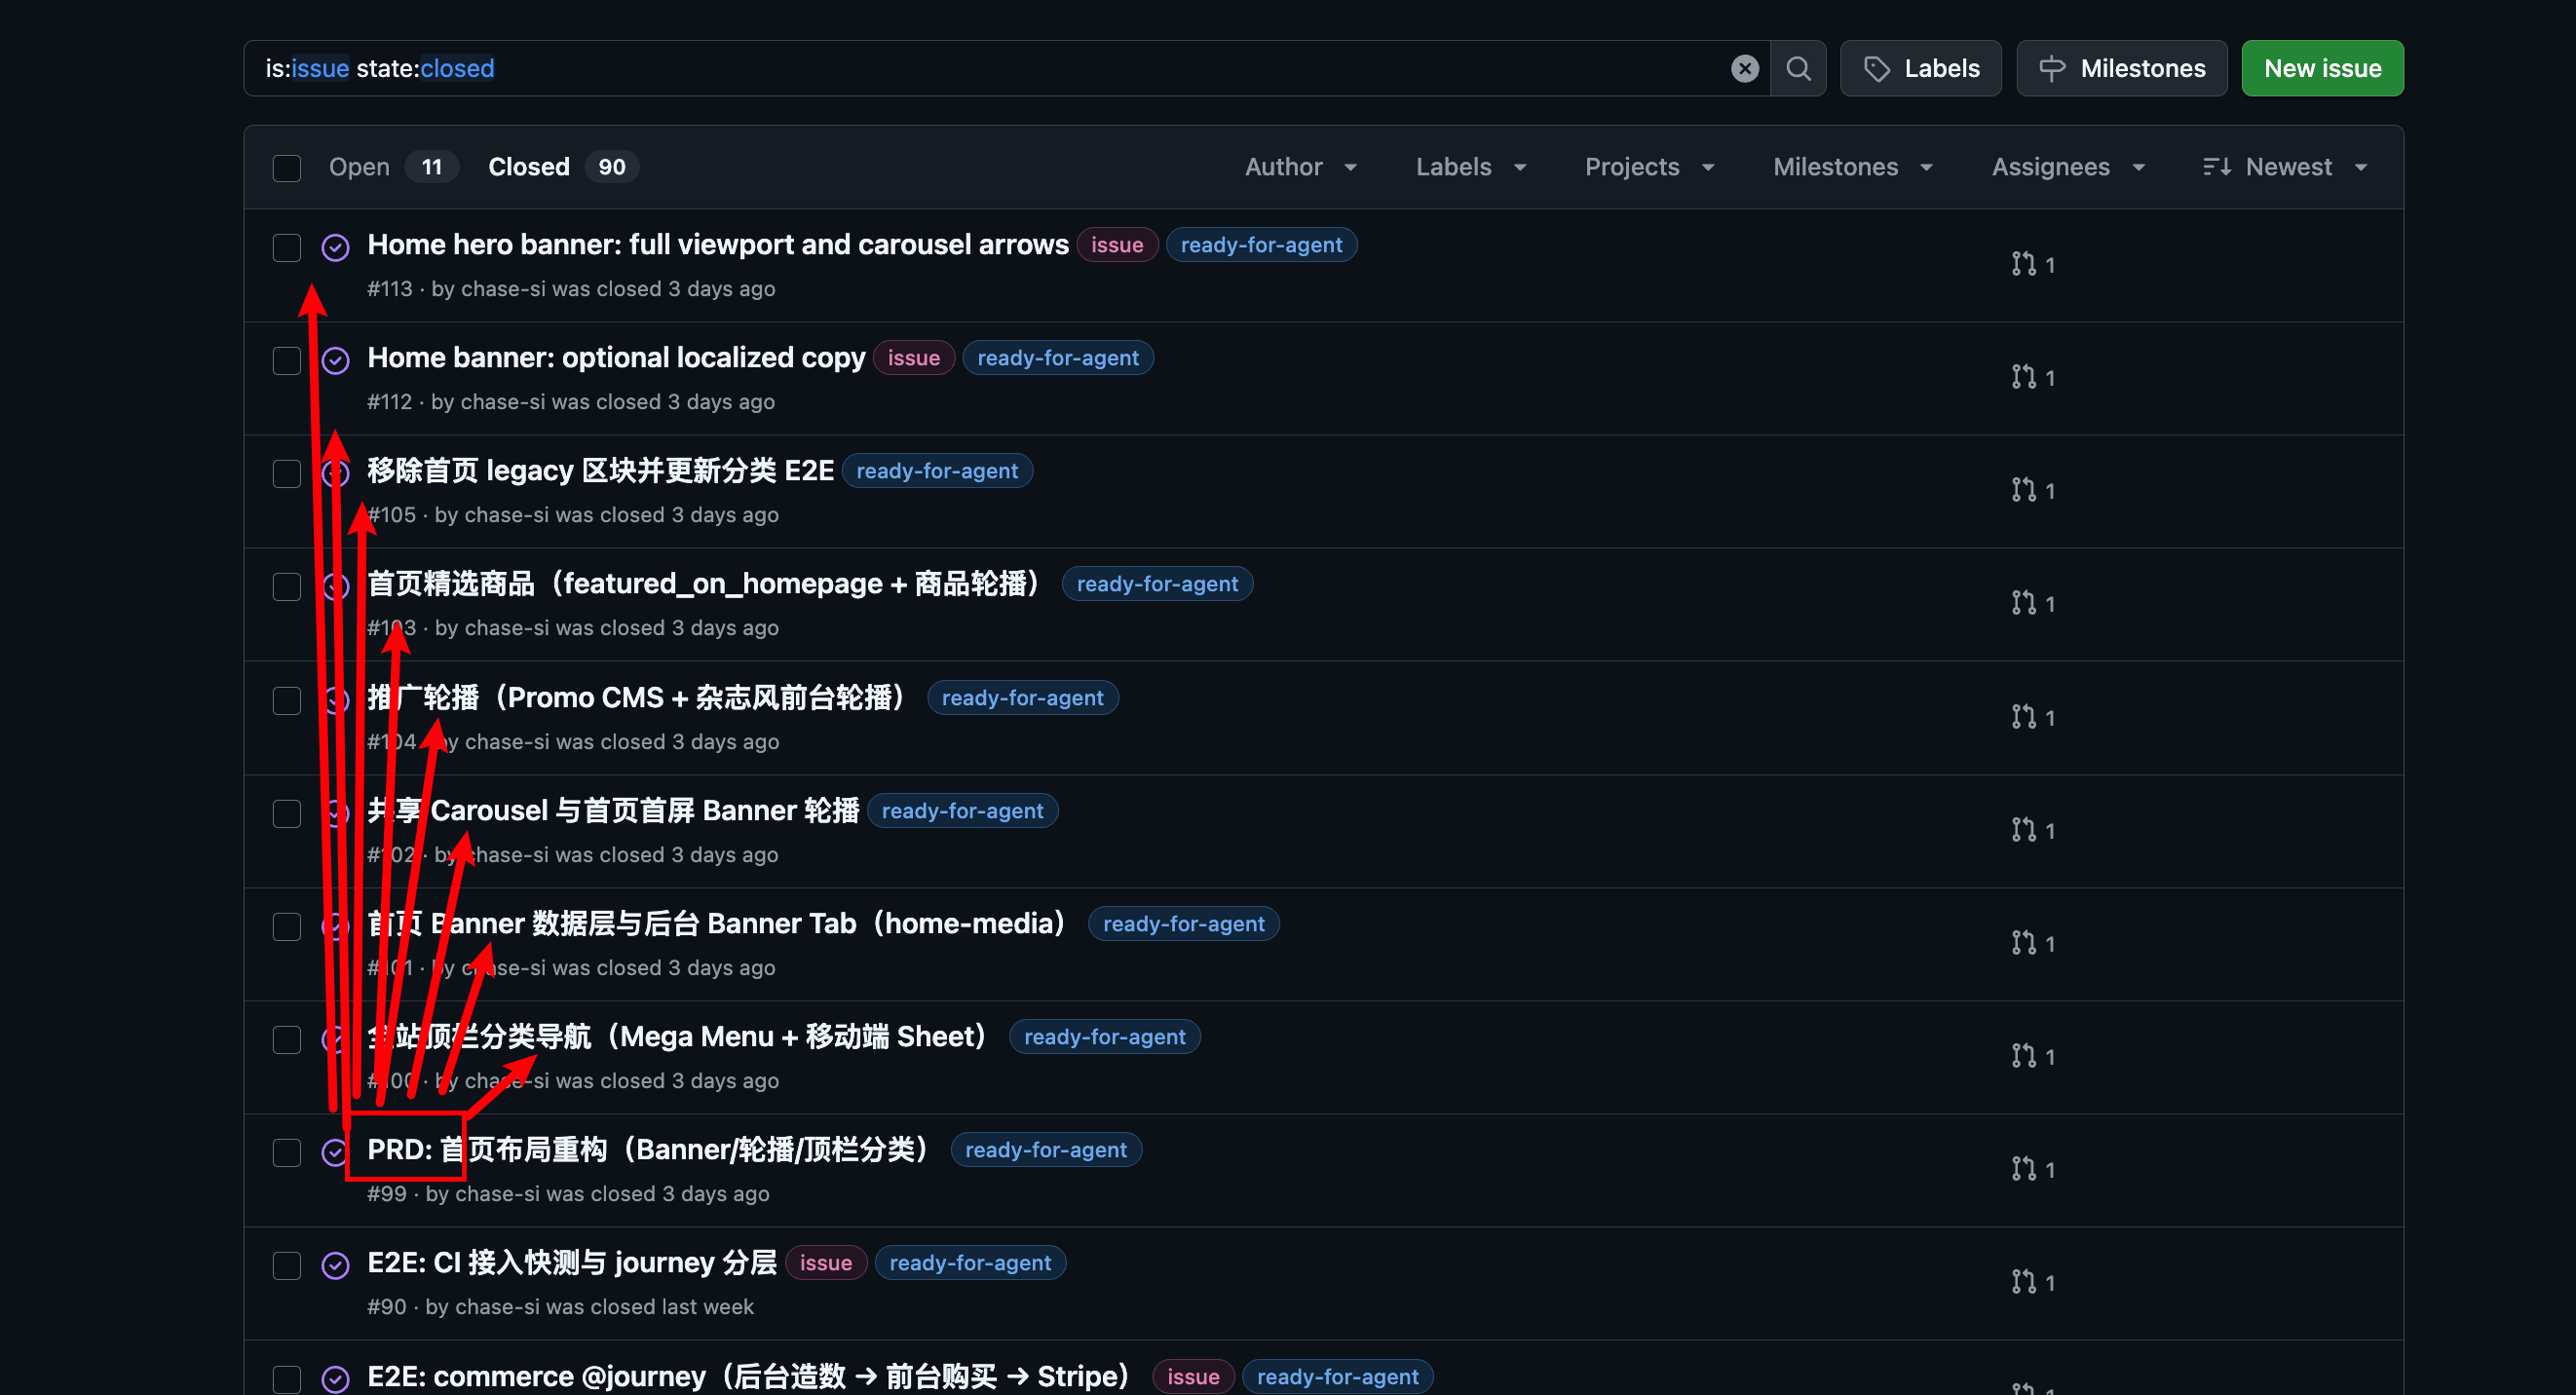2576x1395 pixels.
Task: Filter by pink issue label on #113
Action: click(x=1117, y=245)
